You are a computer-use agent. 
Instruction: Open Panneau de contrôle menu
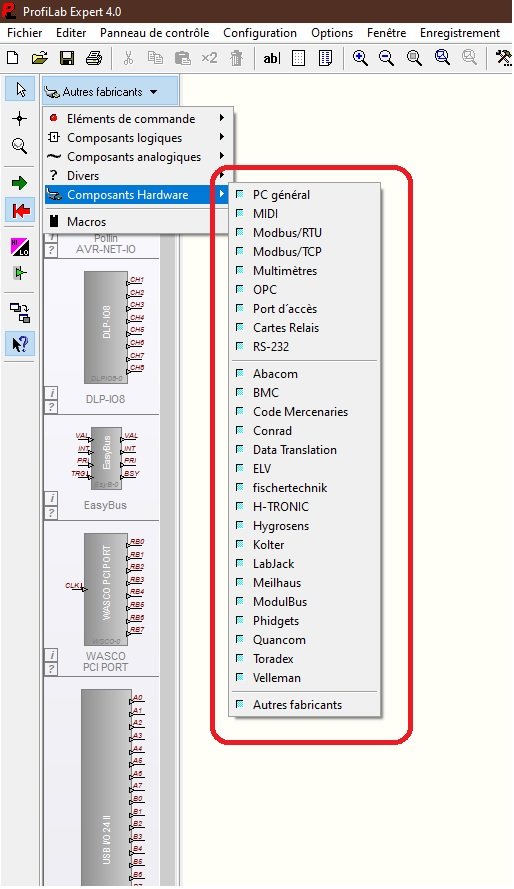point(155,33)
